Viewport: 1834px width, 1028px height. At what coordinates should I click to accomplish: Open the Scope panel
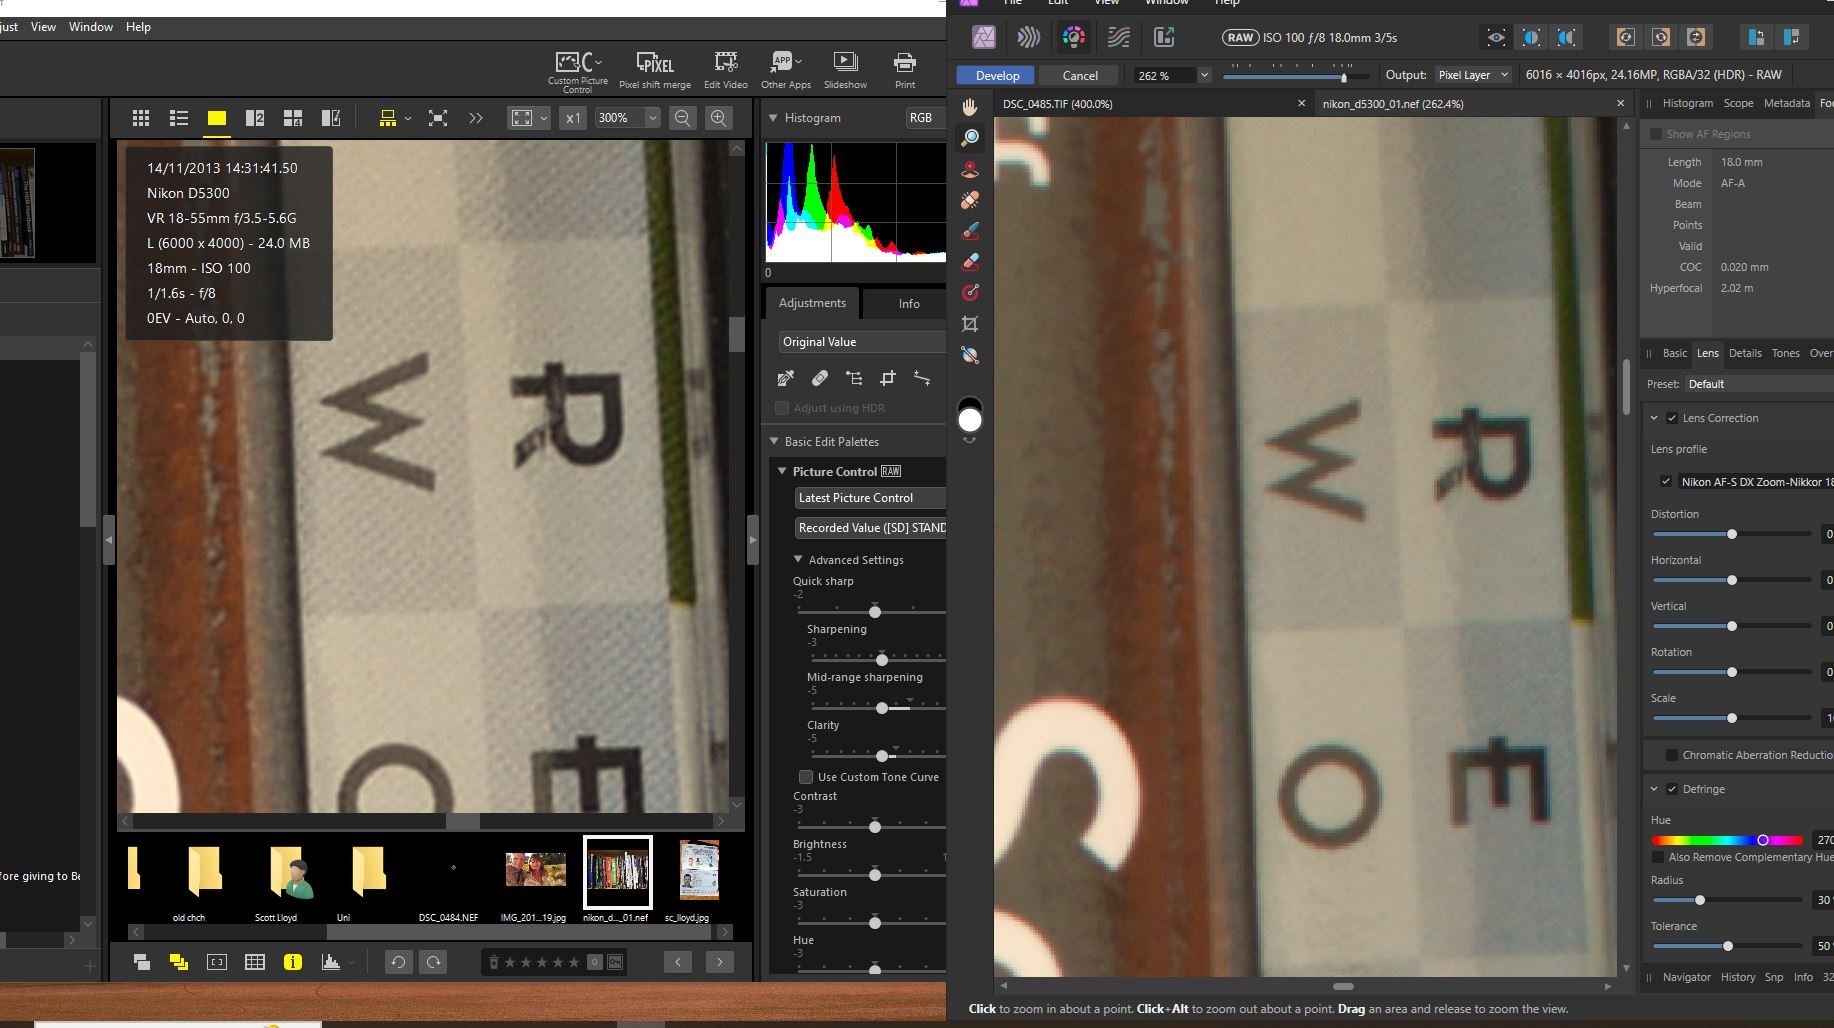pos(1738,103)
